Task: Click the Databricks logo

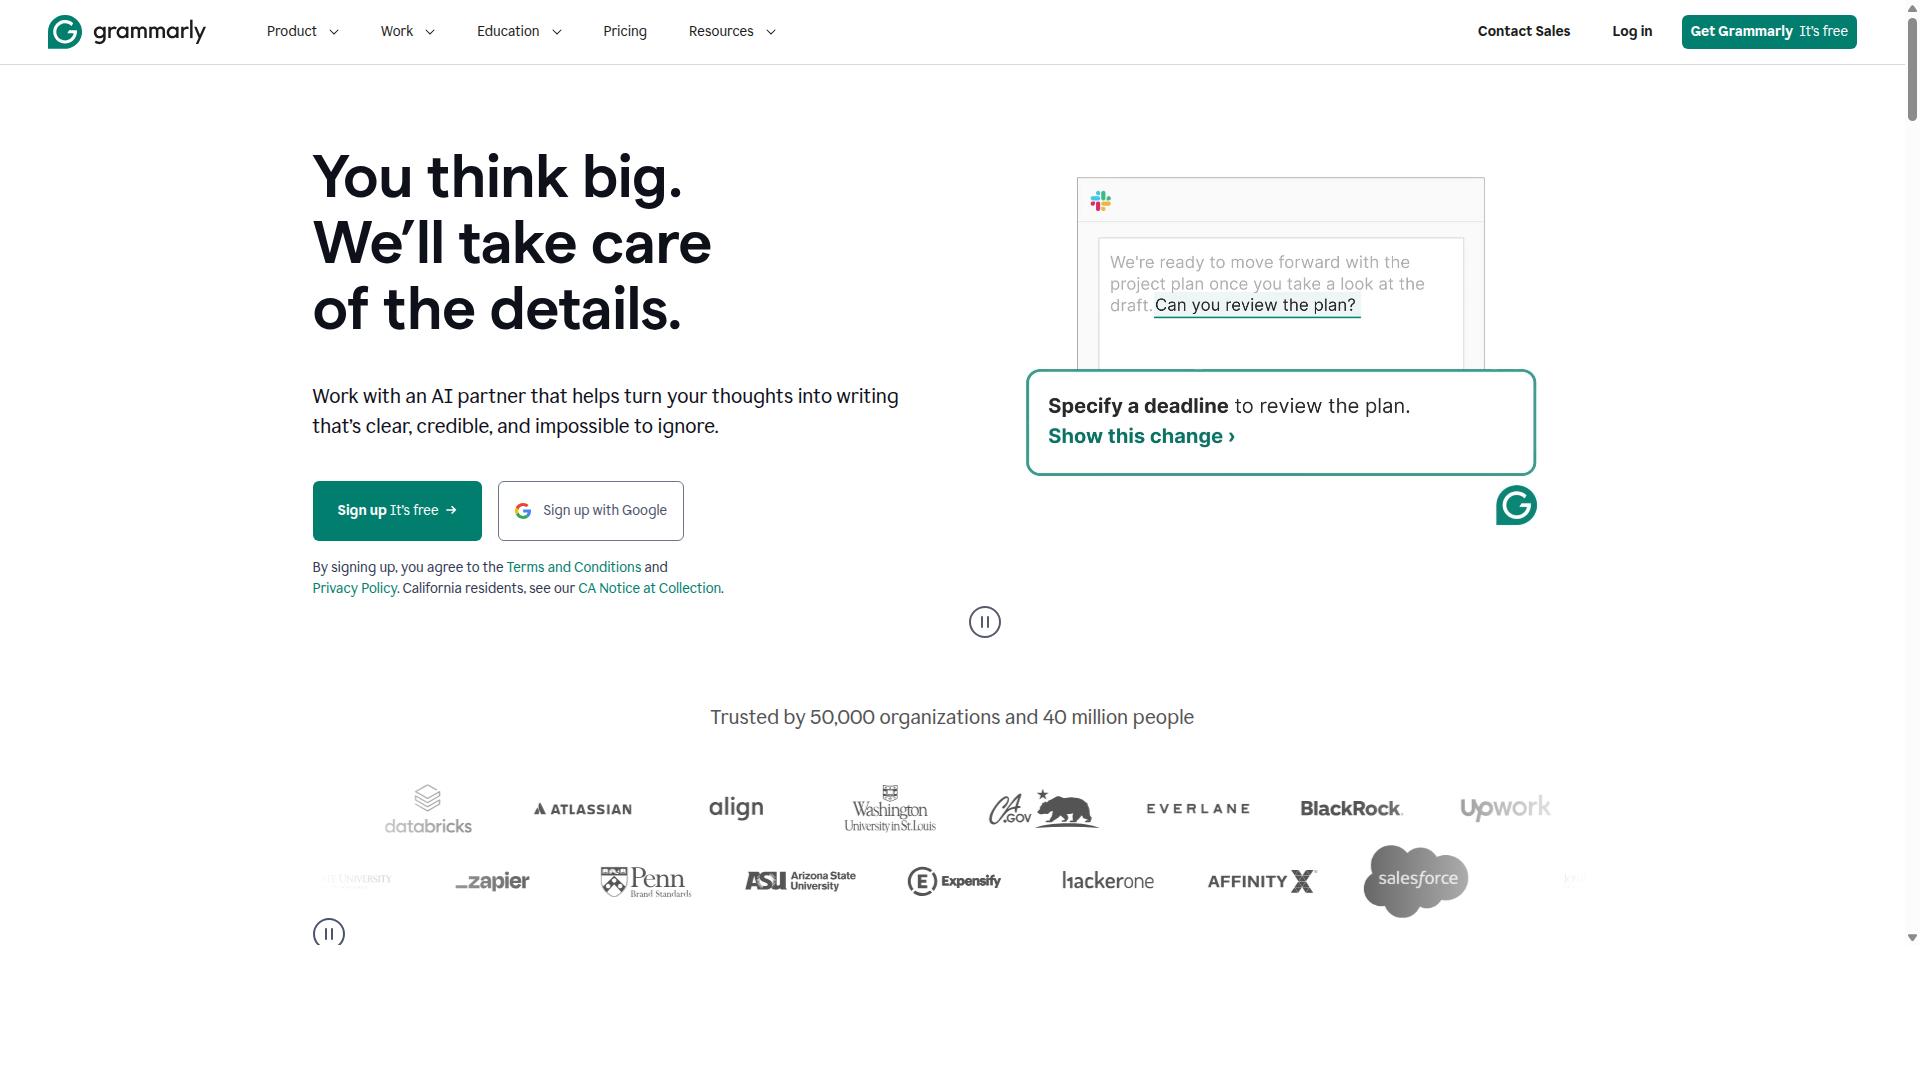Action: pyautogui.click(x=428, y=809)
